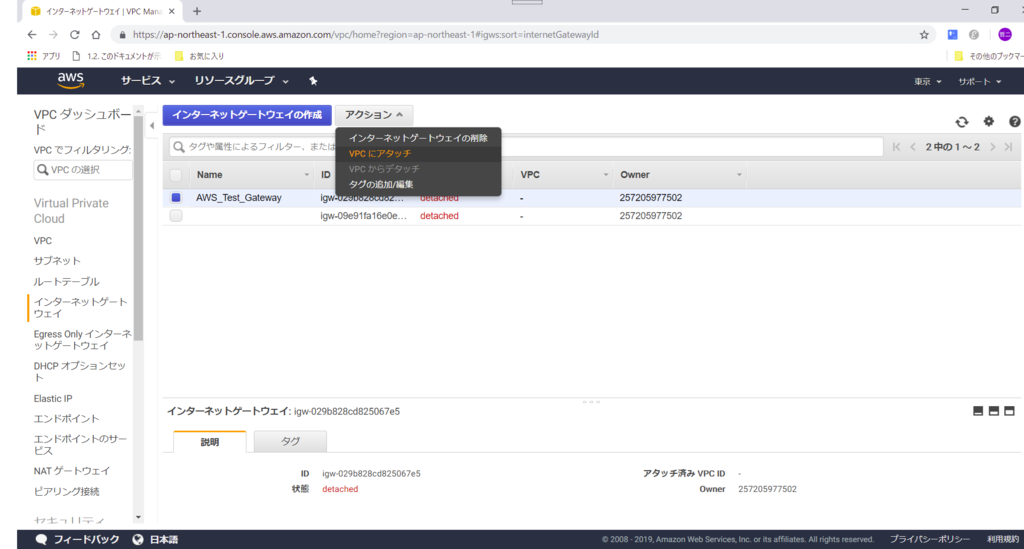Viewport: 1024px width, 549px height.
Task: Open プライバシーポリシー footer link
Action: coord(929,539)
